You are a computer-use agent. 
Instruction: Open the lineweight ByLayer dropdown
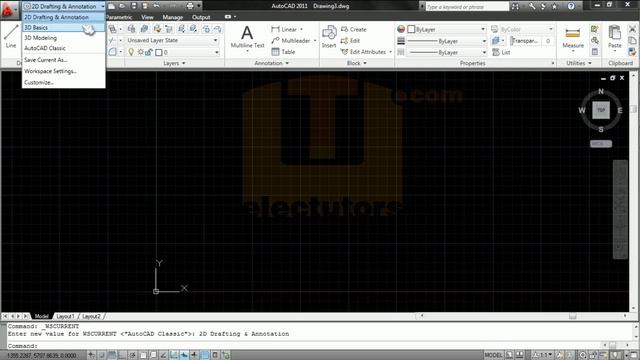pyautogui.click(x=447, y=41)
